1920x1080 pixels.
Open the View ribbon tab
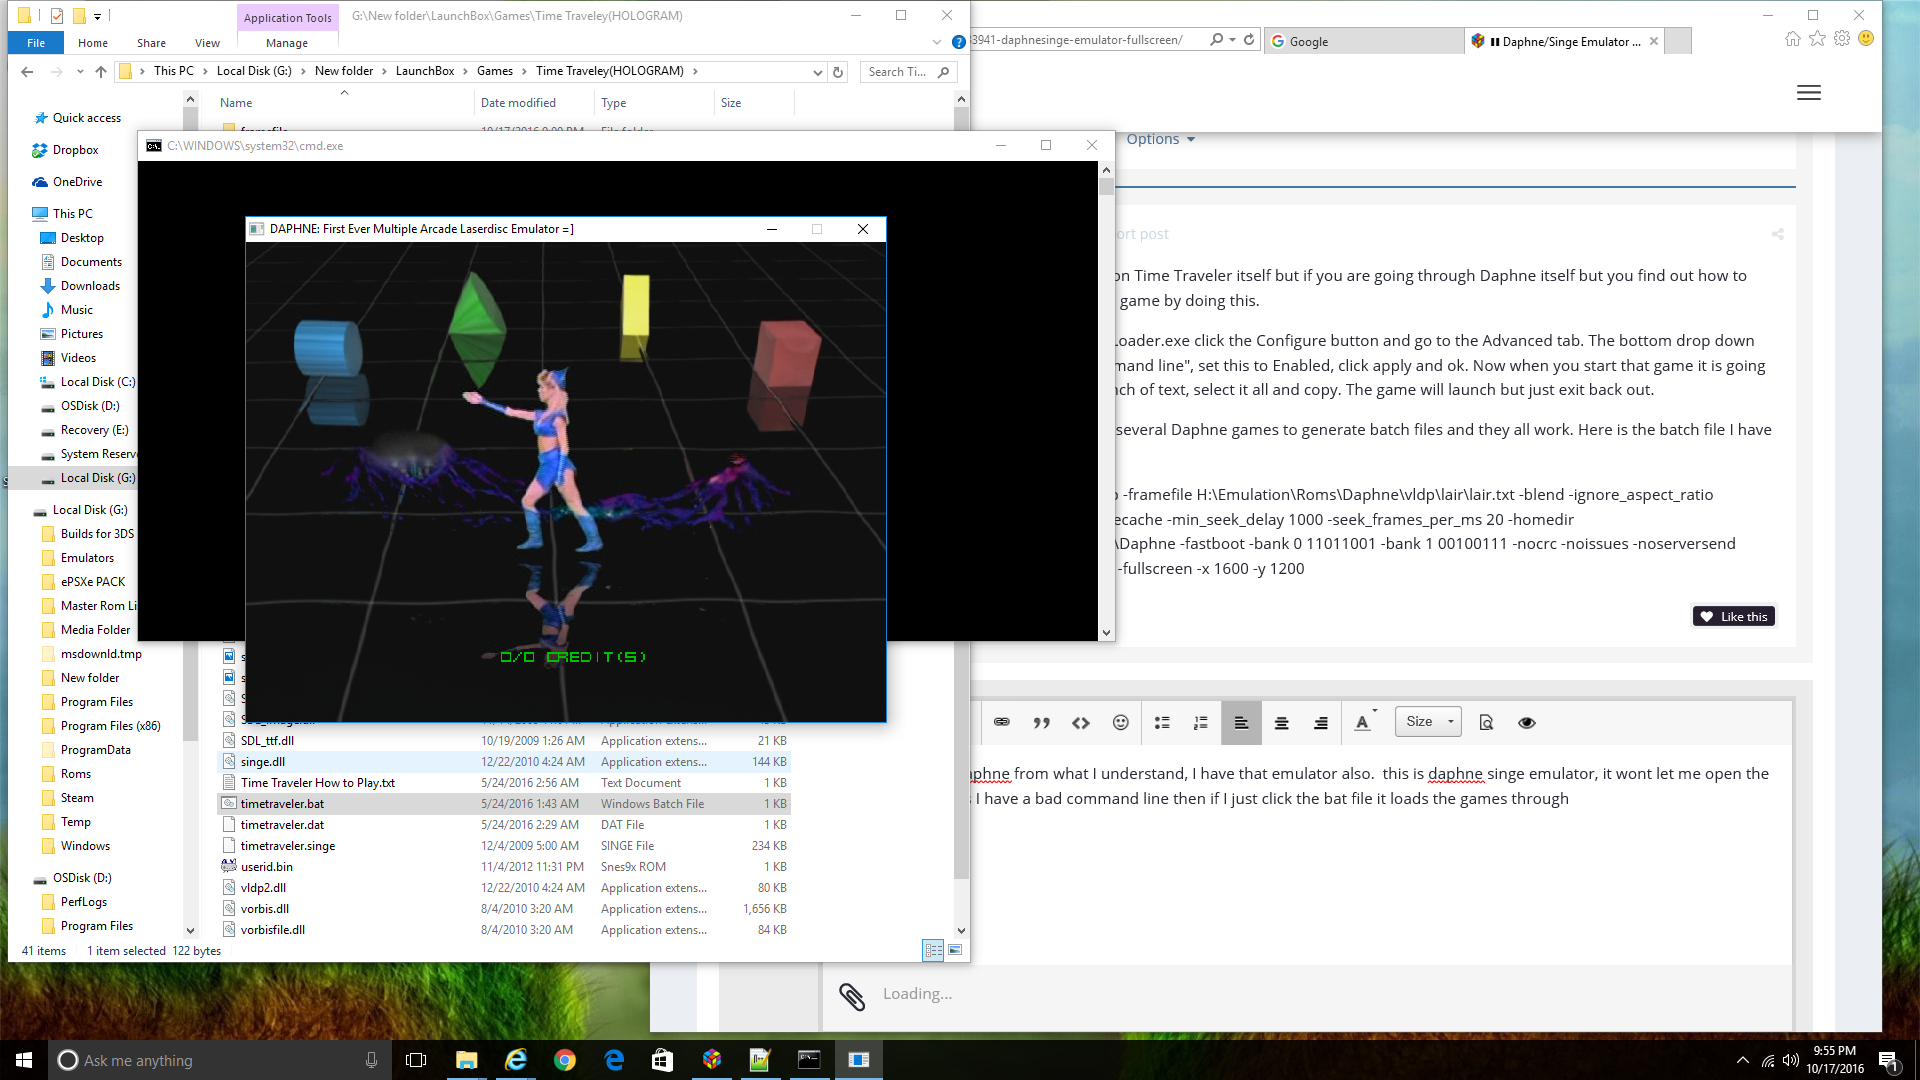click(207, 43)
